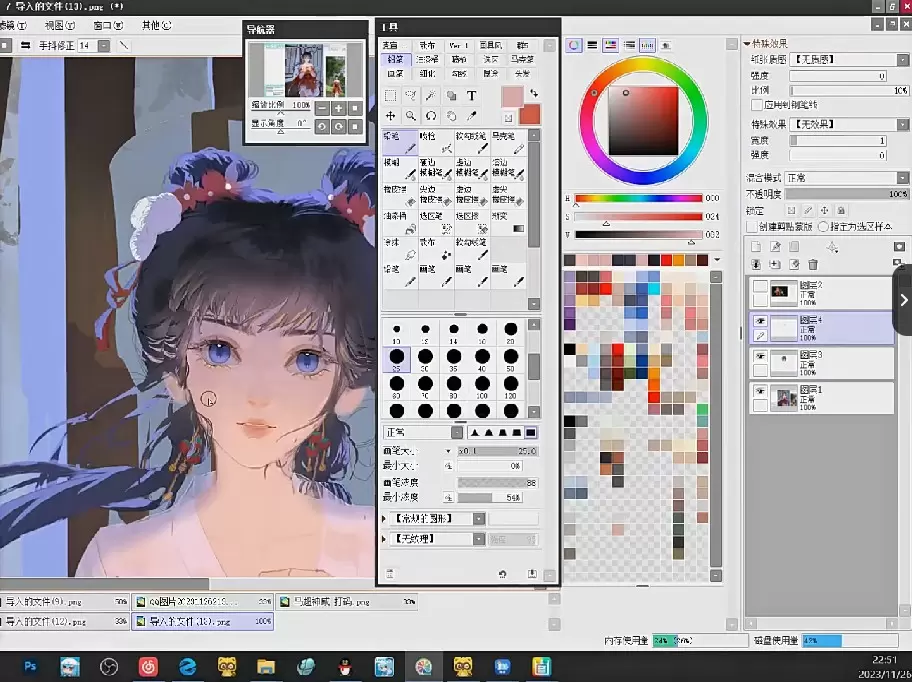Click the new layer icon
Image resolution: width=912 pixels, height=682 pixels.
click(756, 247)
